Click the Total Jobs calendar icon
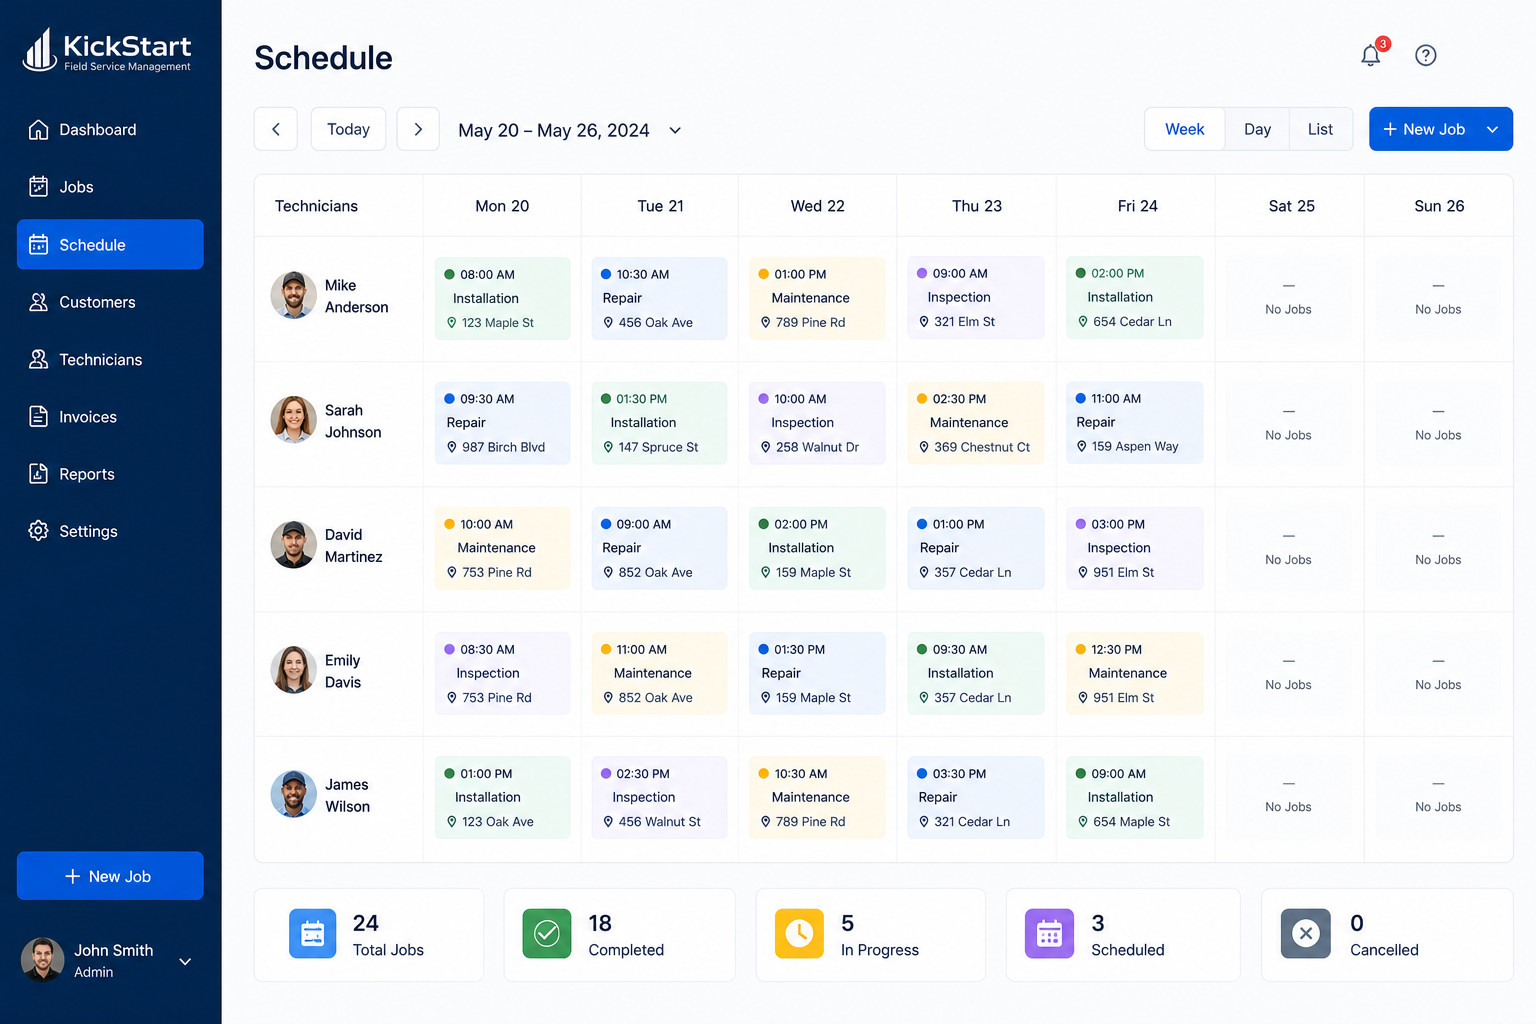 313,933
